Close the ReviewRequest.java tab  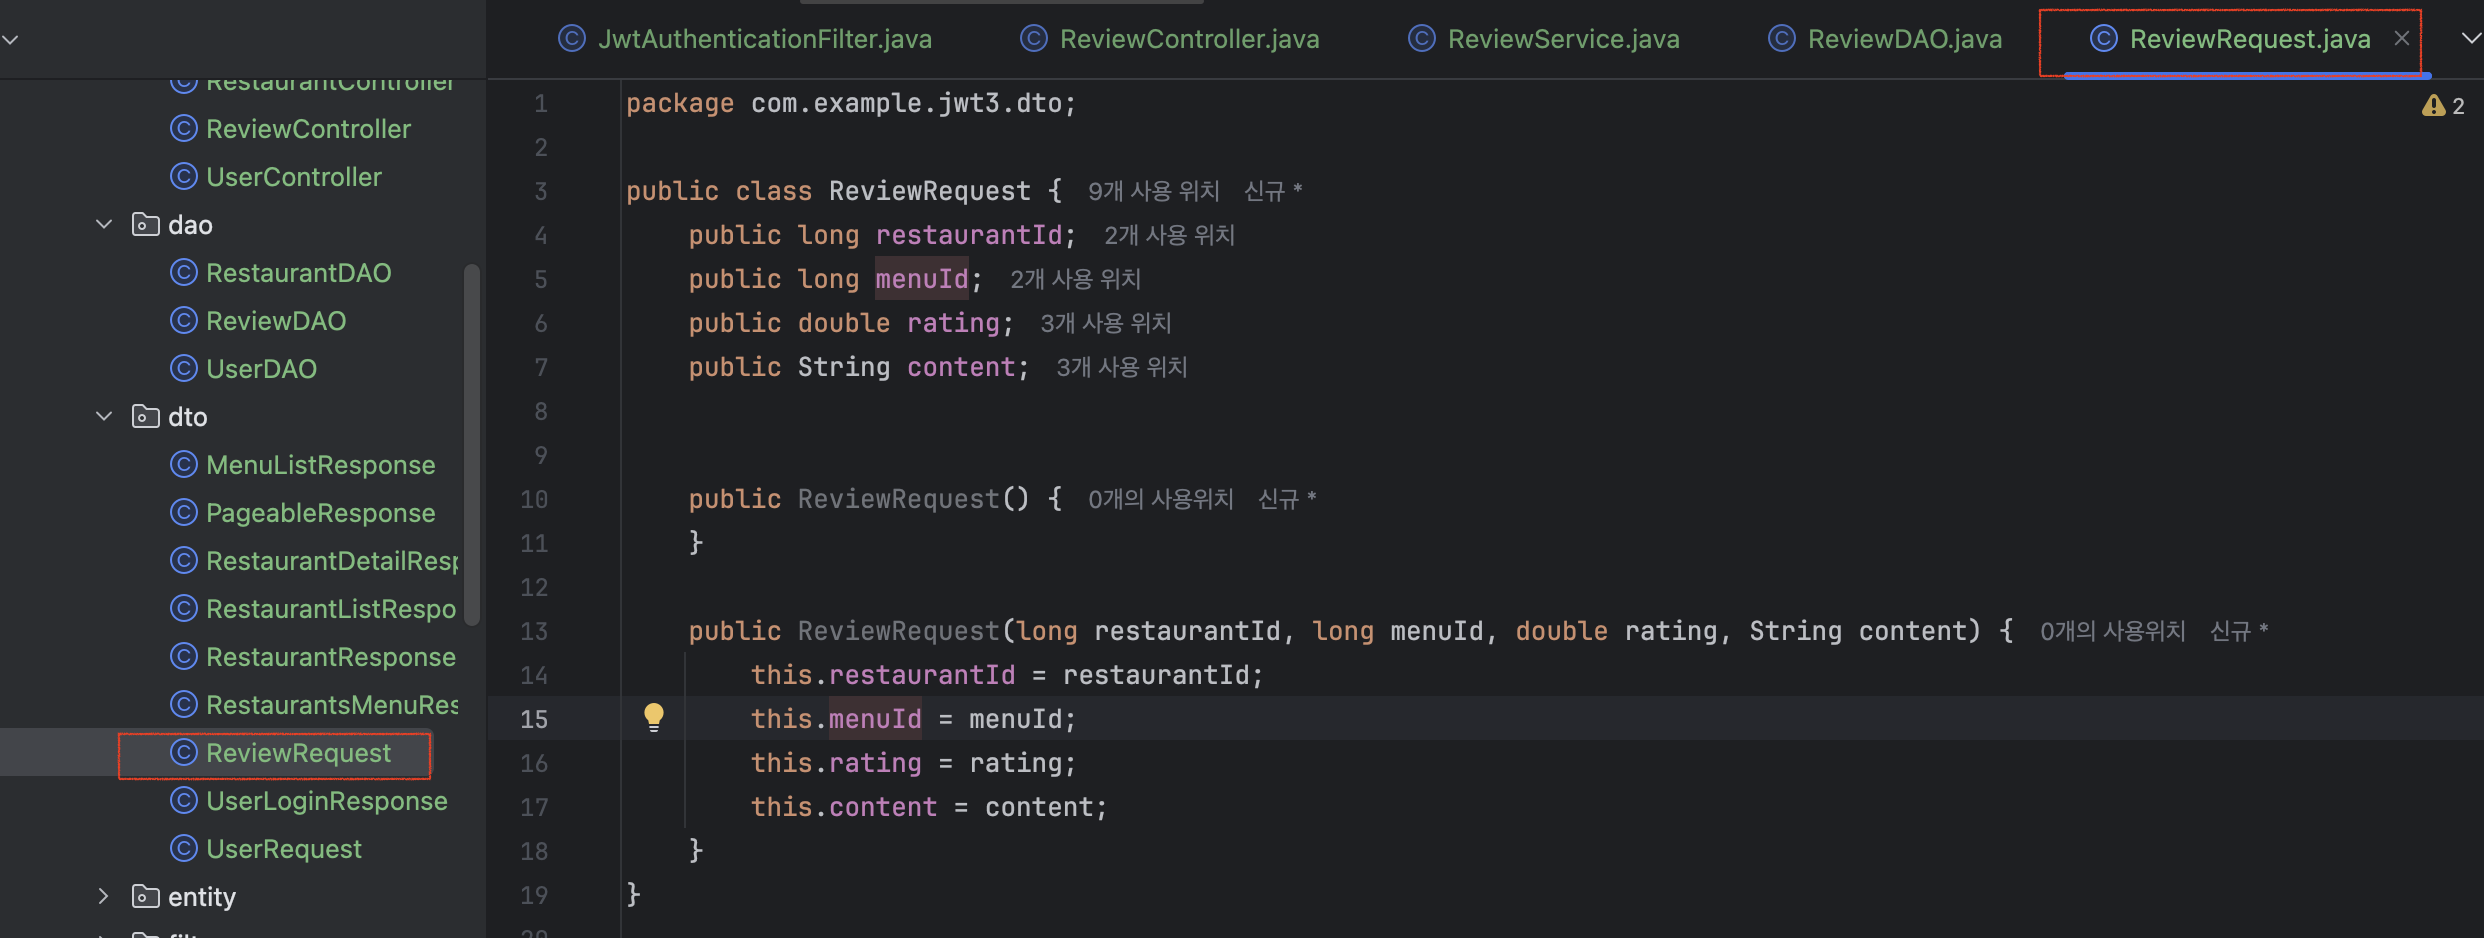[2402, 38]
